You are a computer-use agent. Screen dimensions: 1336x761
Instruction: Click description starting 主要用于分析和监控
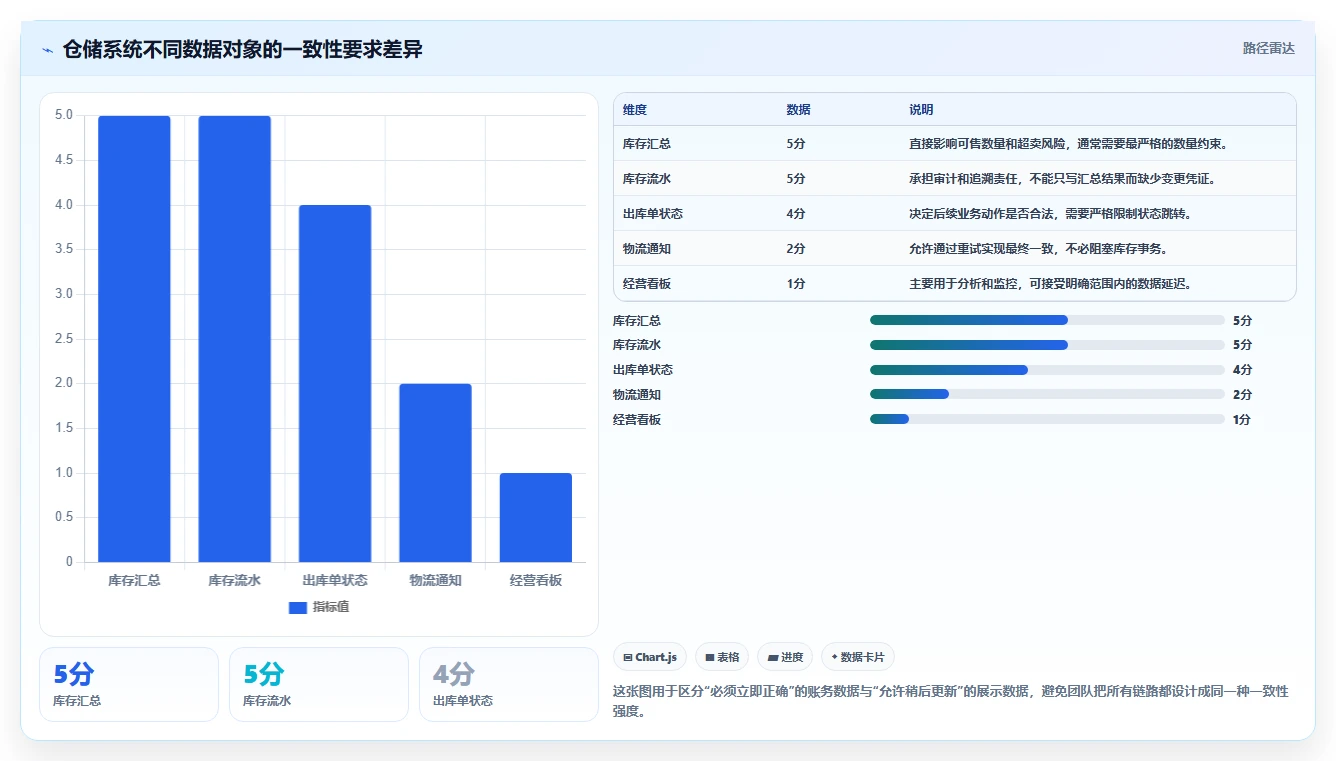point(1050,284)
